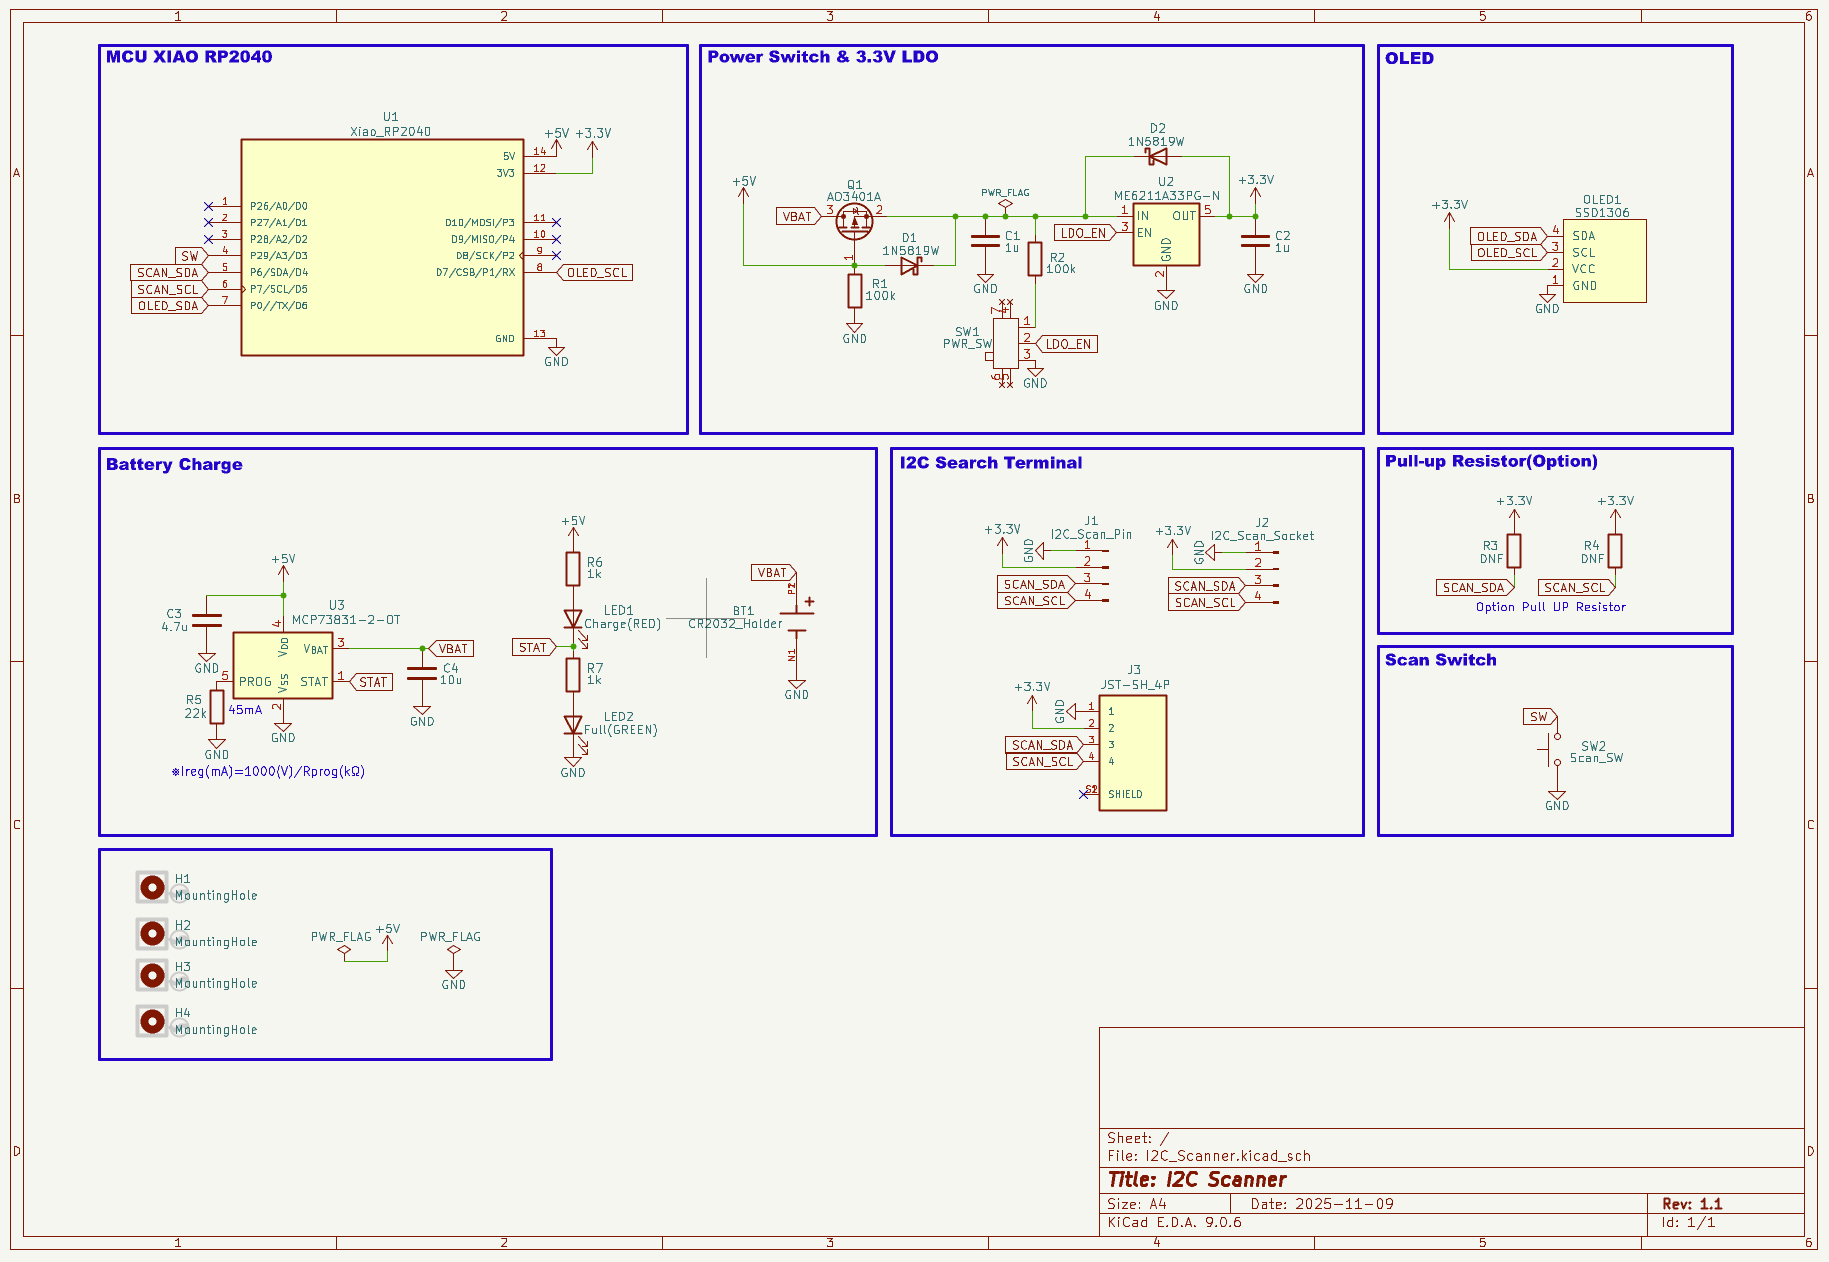The width and height of the screenshot is (1829, 1262).
Task: Click the OLED1 SSD1306 display module
Action: click(x=1604, y=261)
